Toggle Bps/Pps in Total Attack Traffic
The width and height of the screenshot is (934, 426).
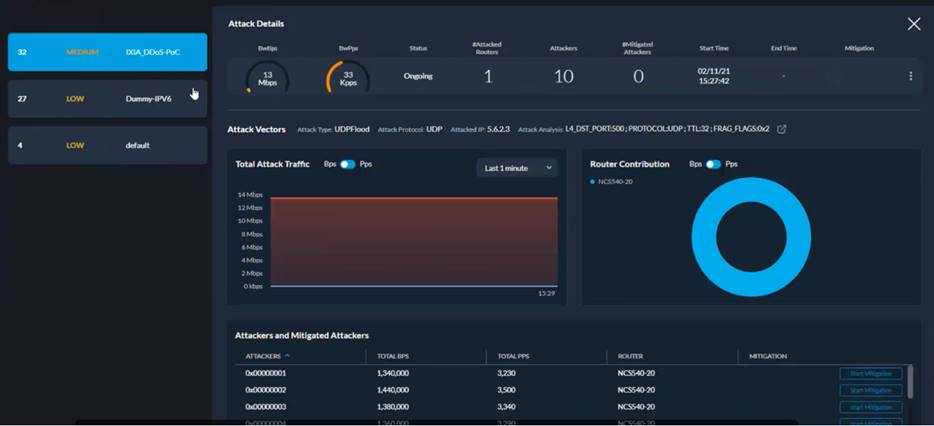pyautogui.click(x=347, y=164)
